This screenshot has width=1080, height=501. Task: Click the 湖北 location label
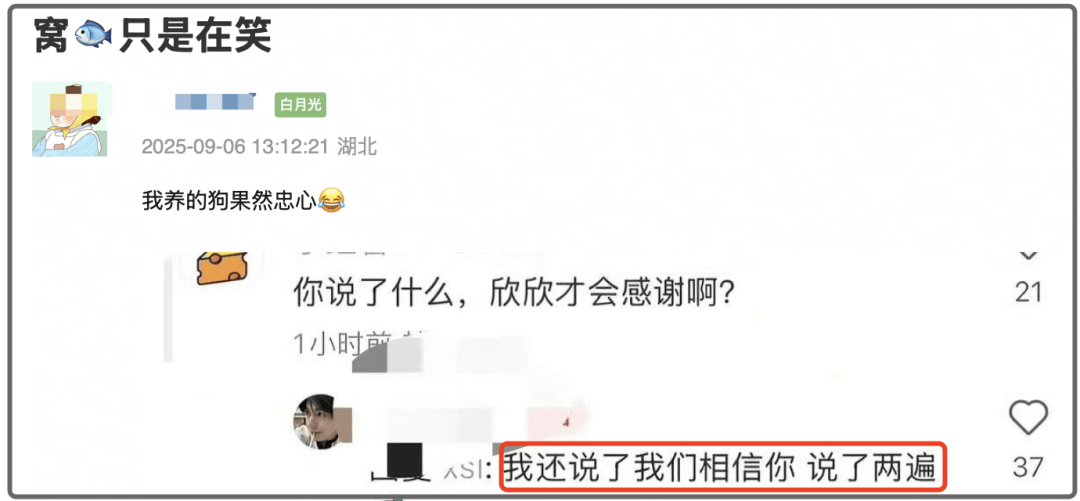(x=357, y=147)
